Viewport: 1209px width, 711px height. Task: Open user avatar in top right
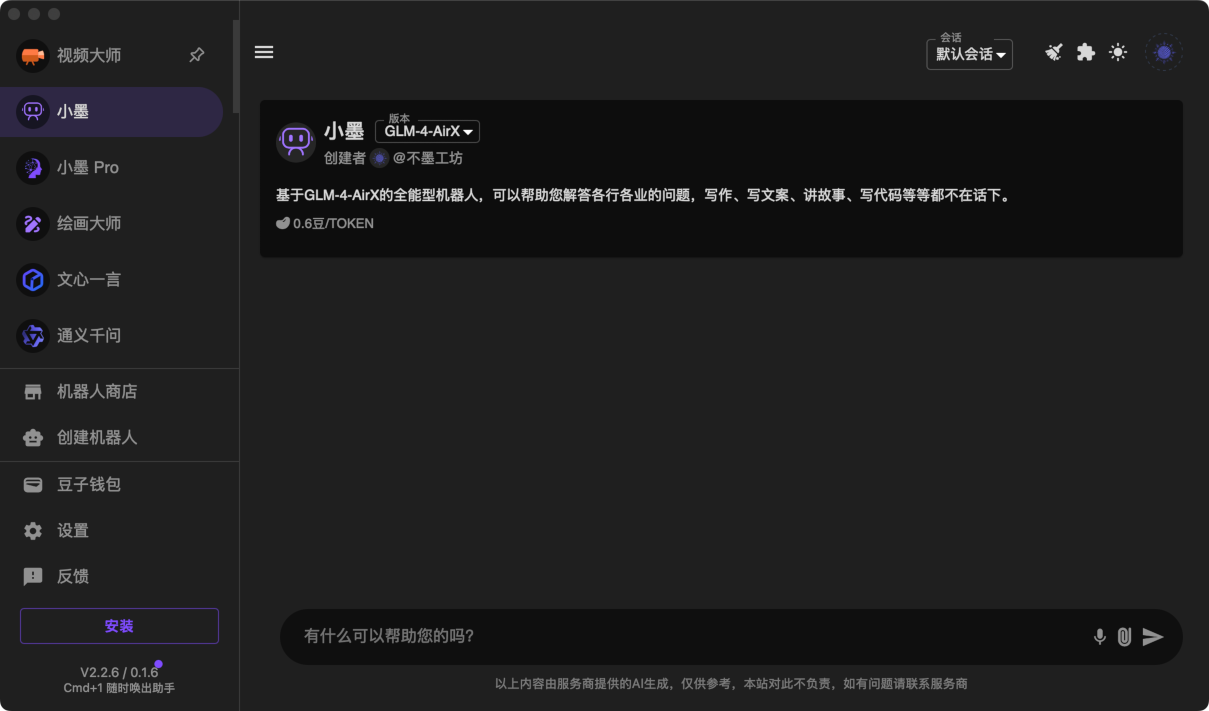coord(1164,52)
